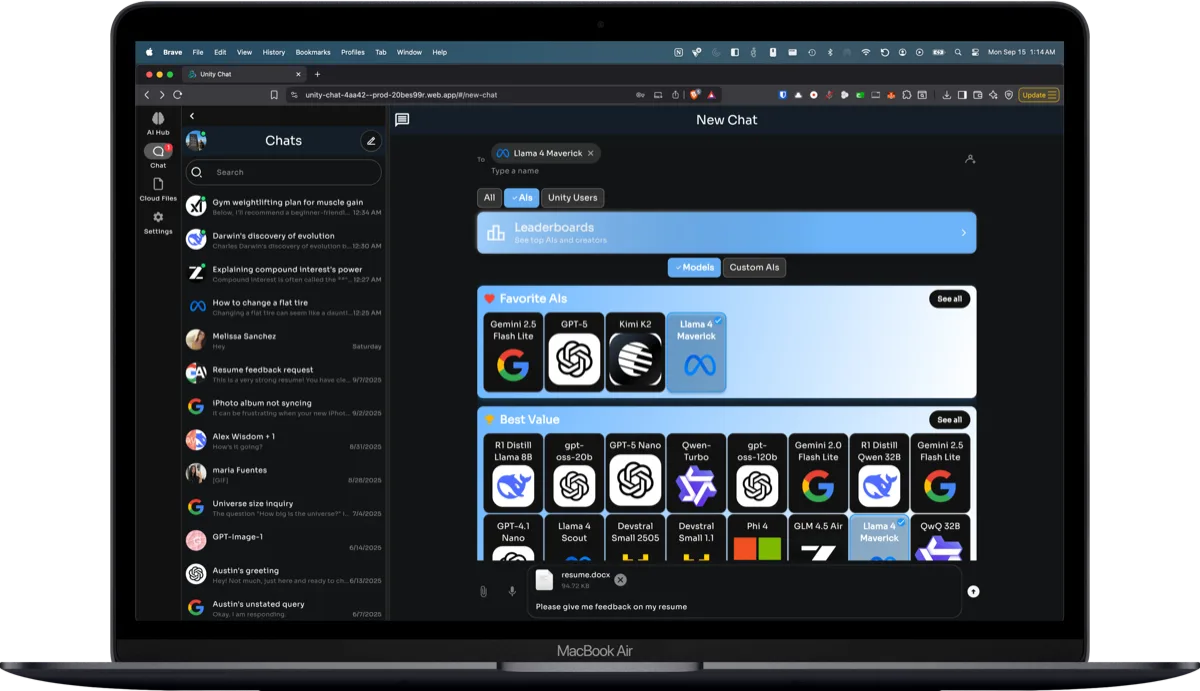Open the Brave Shields lion icon

click(695, 95)
